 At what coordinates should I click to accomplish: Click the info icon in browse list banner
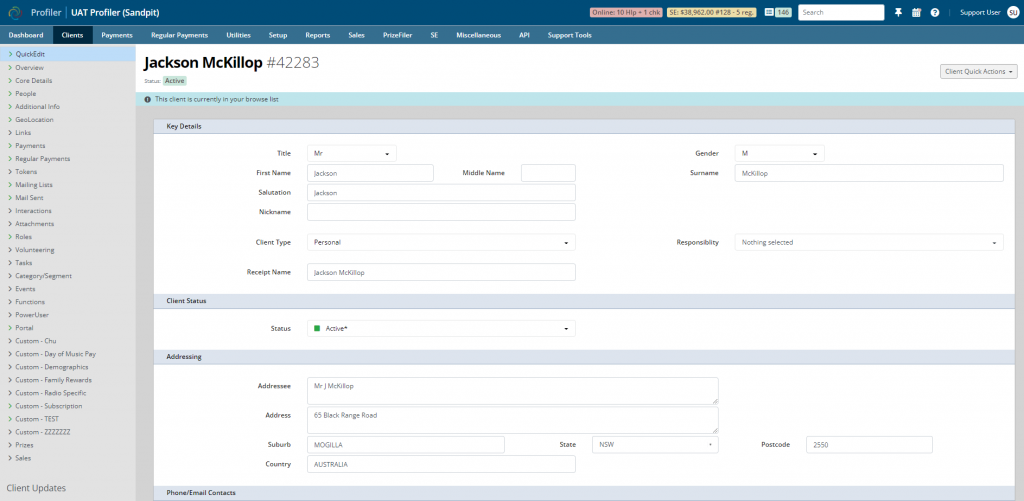pos(148,99)
